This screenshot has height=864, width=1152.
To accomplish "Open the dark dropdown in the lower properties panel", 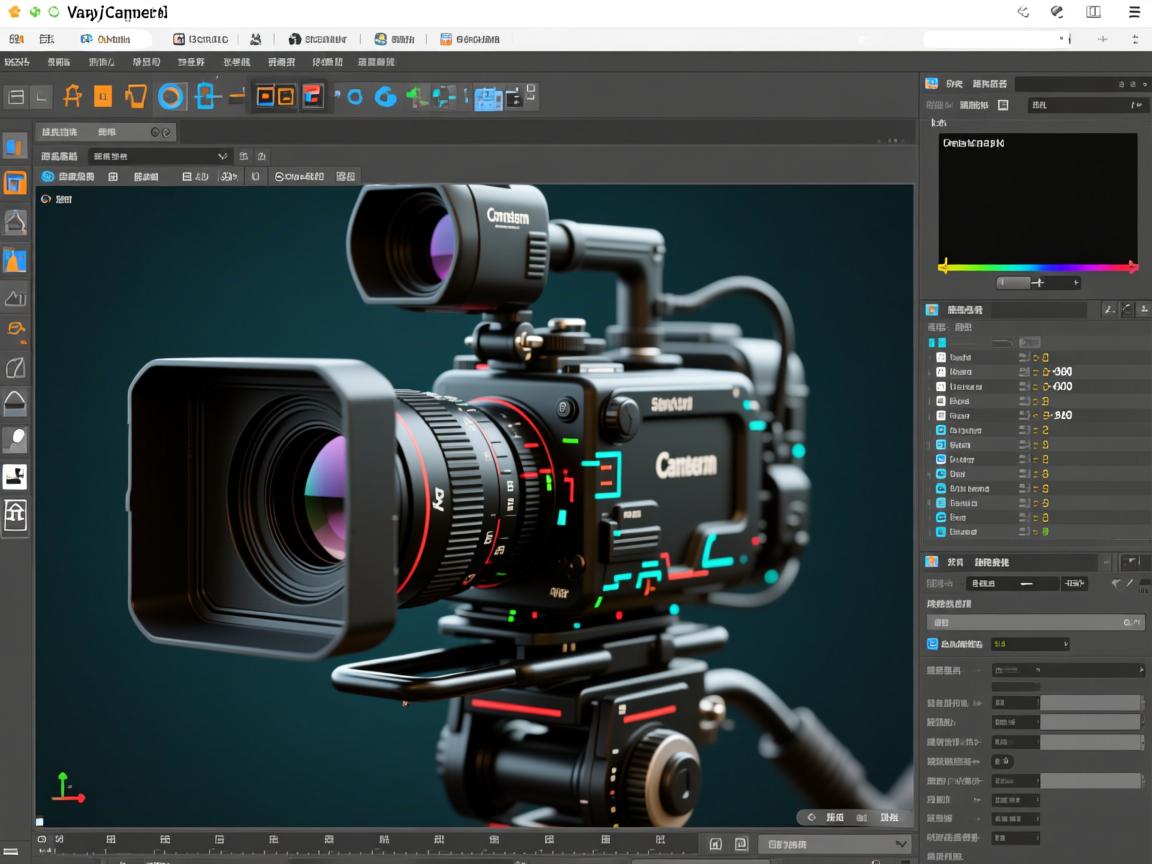I will [x=1067, y=670].
